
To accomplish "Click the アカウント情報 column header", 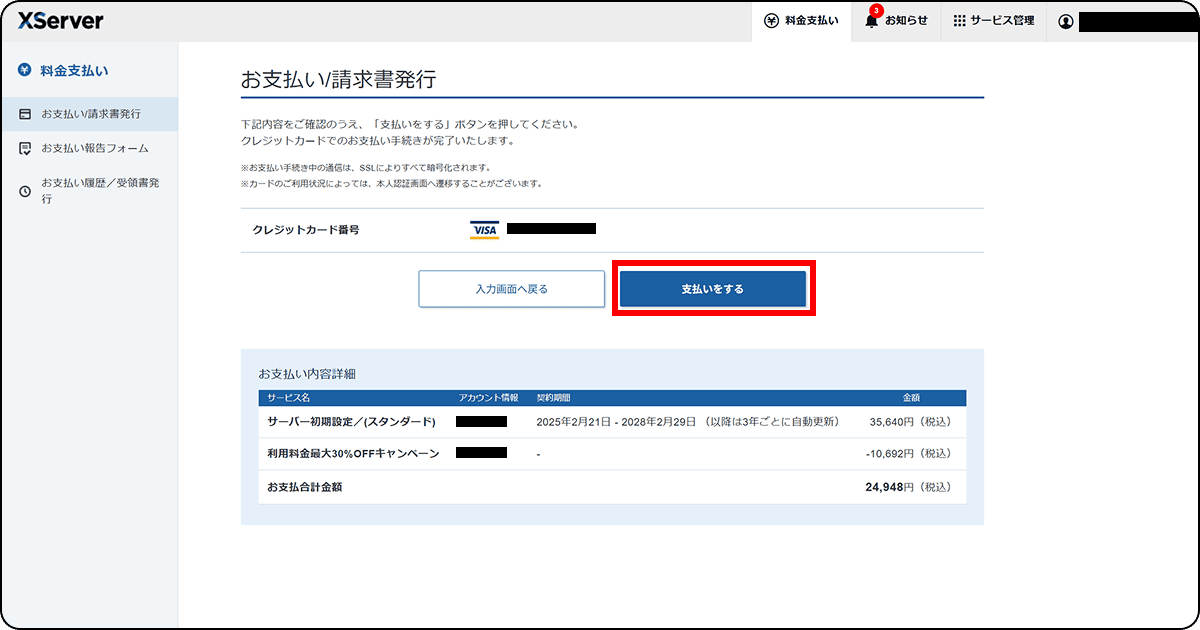I will pos(488,397).
